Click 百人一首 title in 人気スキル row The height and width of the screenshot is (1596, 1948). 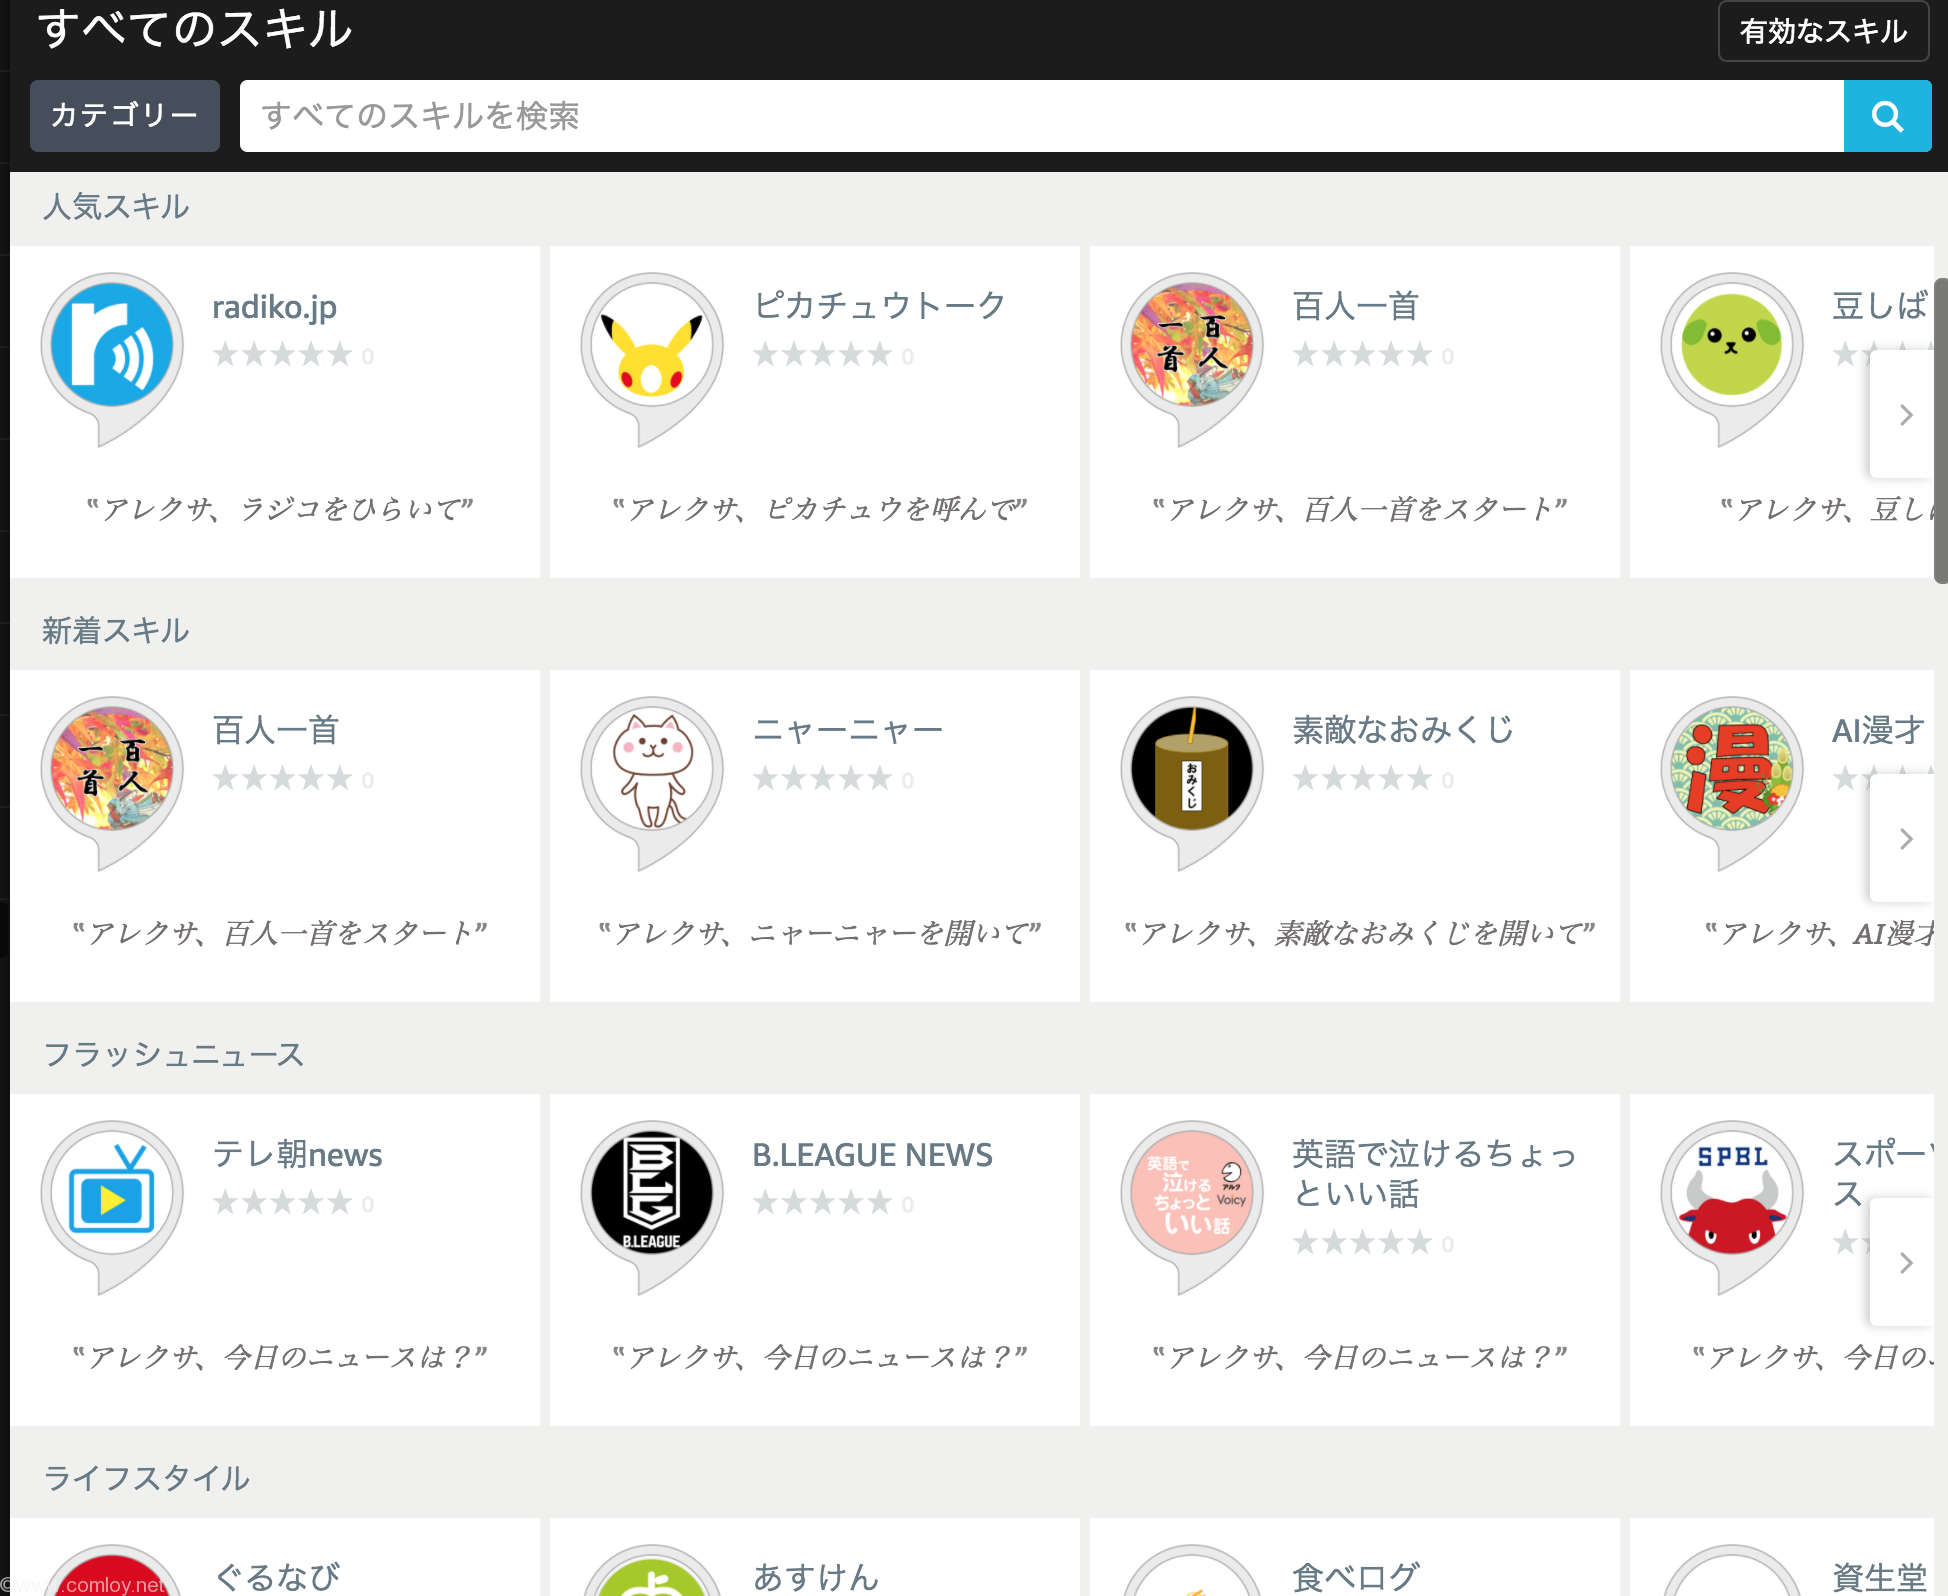click(x=1356, y=305)
